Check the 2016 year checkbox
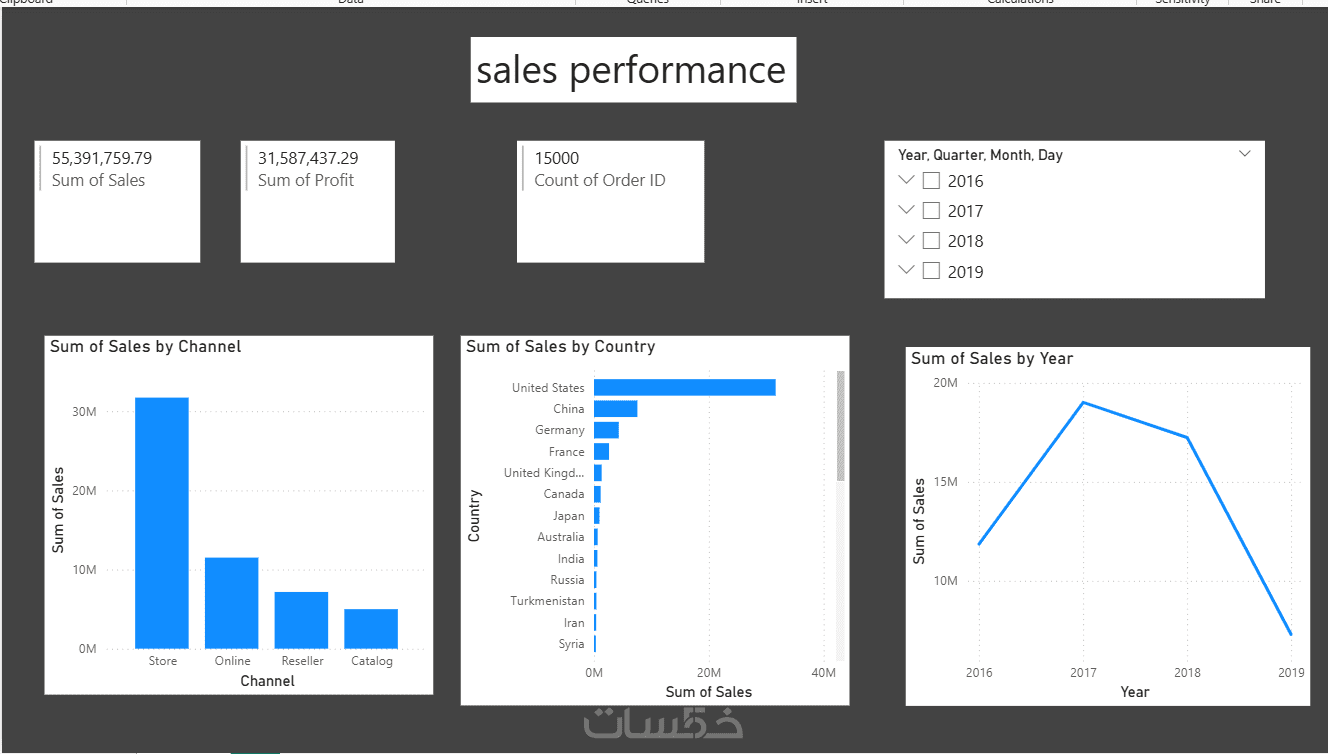Image resolution: width=1328 pixels, height=754 pixels. coord(931,181)
